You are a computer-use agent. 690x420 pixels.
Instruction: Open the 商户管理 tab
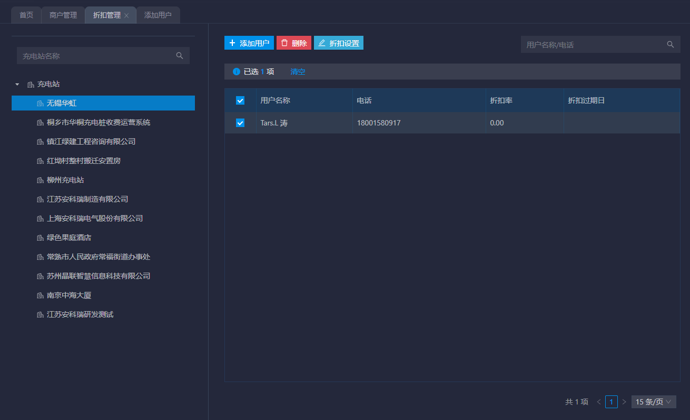tap(63, 15)
